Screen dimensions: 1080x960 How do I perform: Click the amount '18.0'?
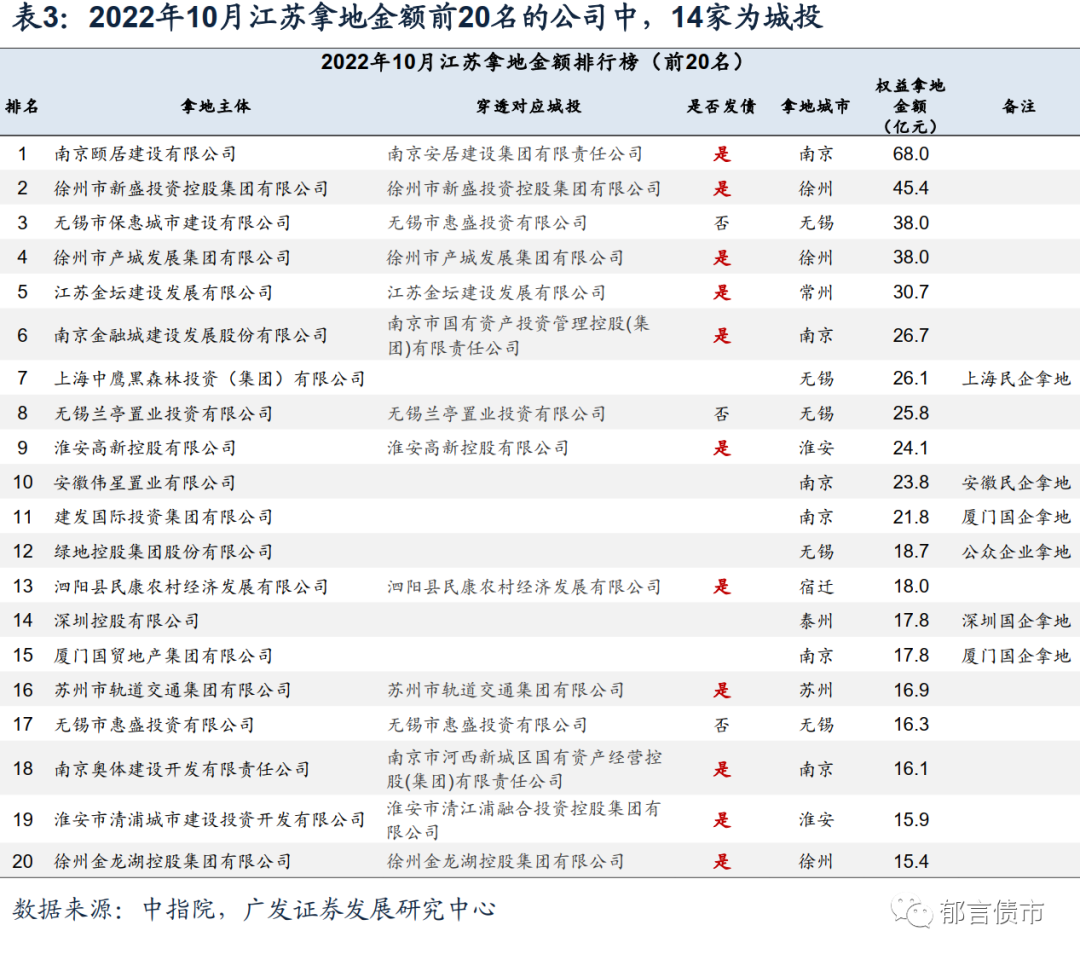pyautogui.click(x=911, y=587)
